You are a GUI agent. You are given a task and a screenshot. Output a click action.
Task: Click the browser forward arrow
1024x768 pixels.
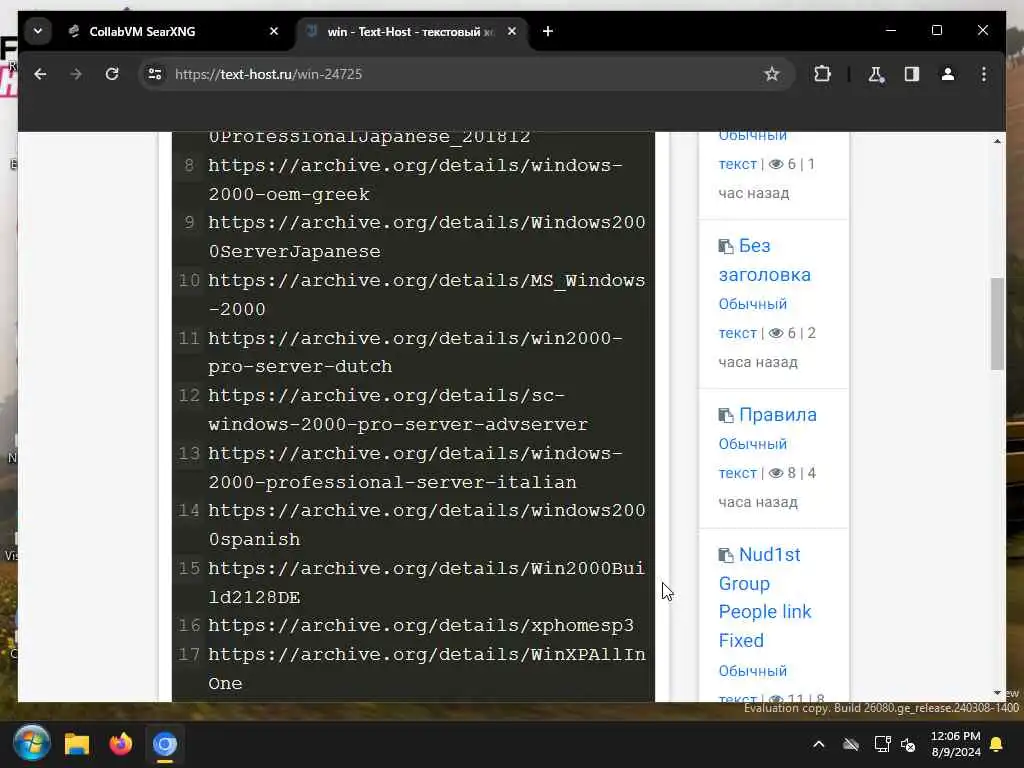tap(76, 74)
